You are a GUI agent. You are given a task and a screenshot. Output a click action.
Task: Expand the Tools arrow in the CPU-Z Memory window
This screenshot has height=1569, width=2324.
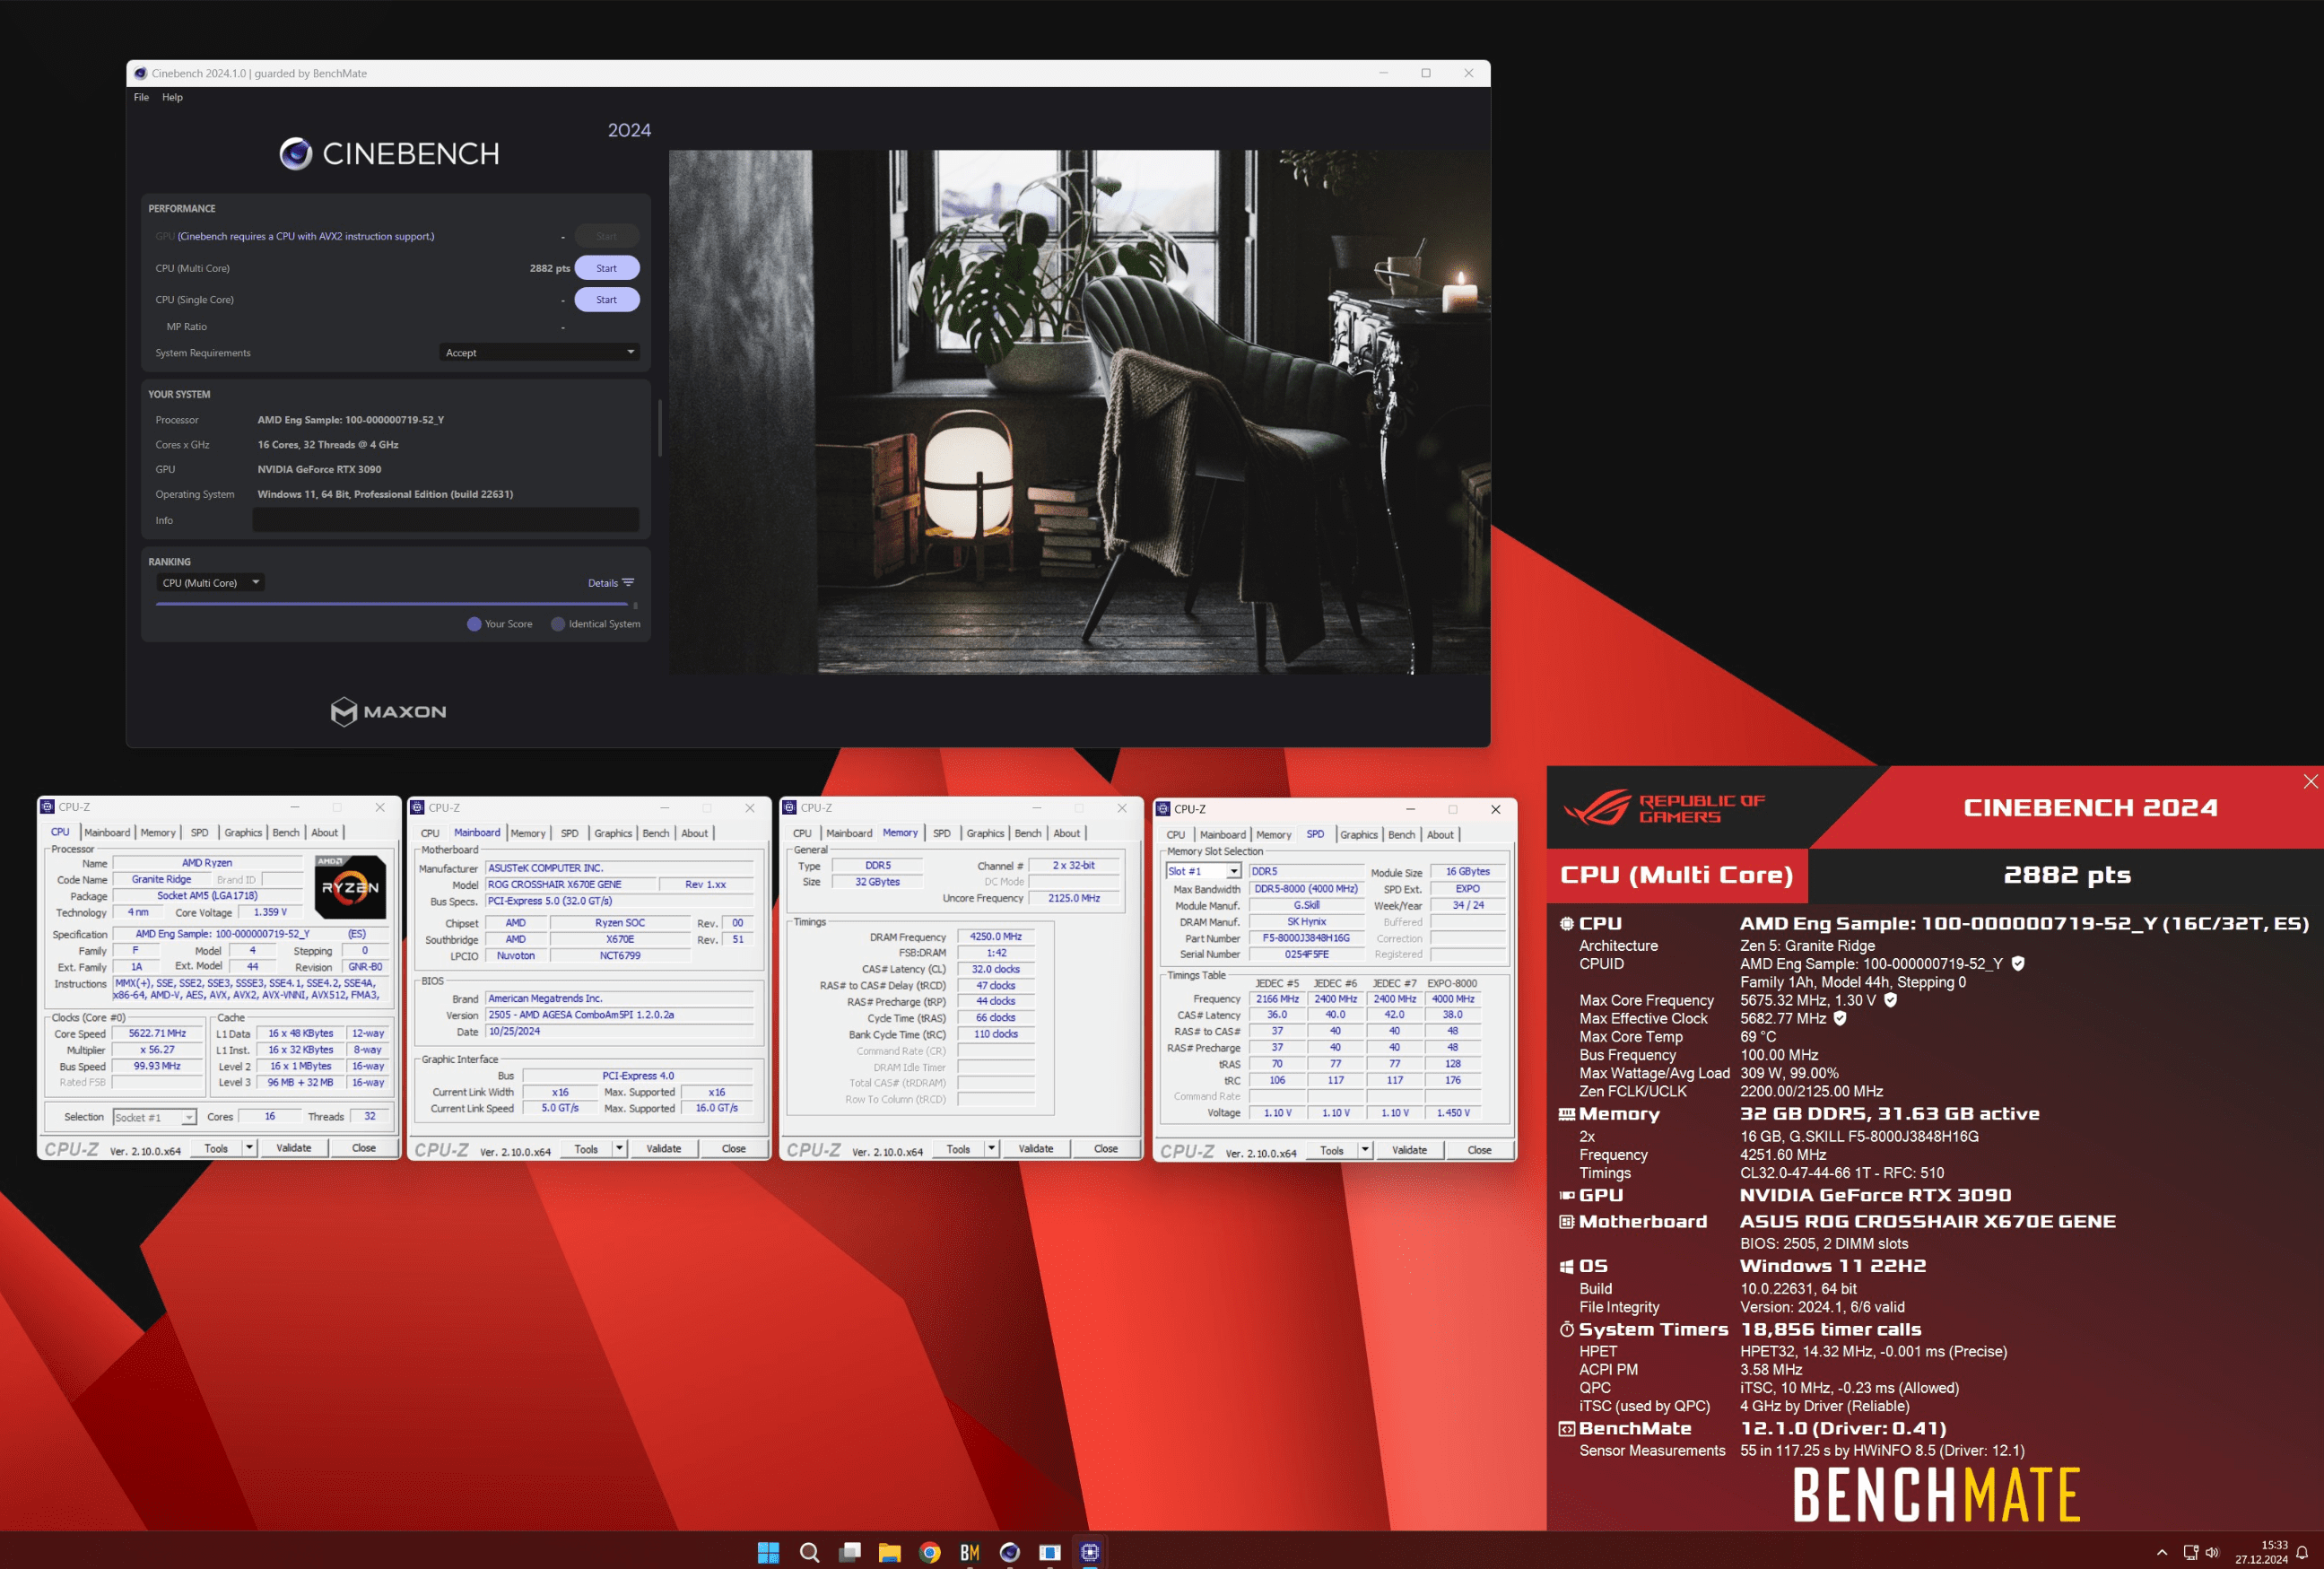(x=991, y=1148)
